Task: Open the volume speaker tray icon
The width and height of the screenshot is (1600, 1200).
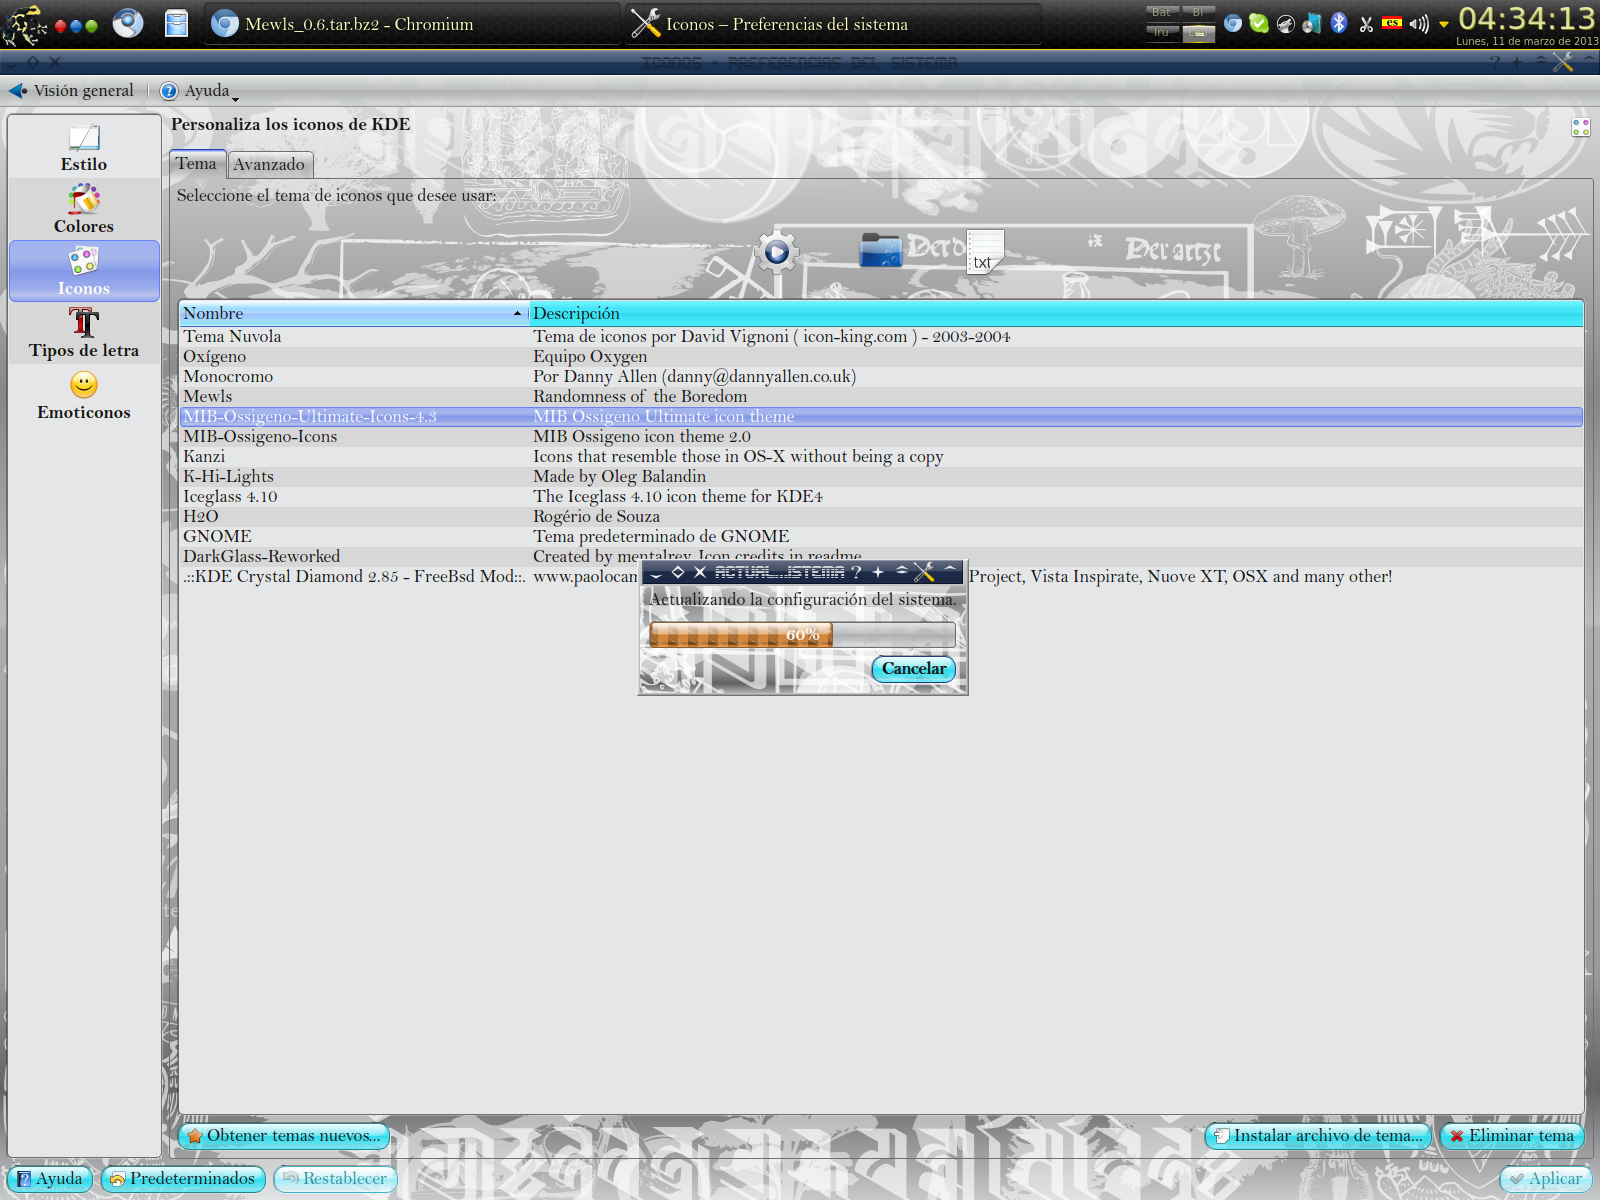Action: [1418, 24]
